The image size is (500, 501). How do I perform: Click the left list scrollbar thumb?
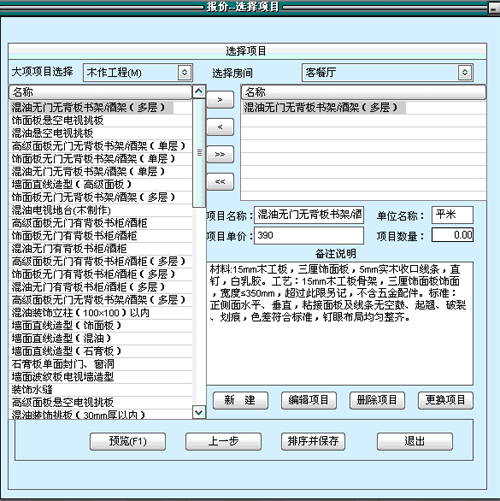(199, 153)
